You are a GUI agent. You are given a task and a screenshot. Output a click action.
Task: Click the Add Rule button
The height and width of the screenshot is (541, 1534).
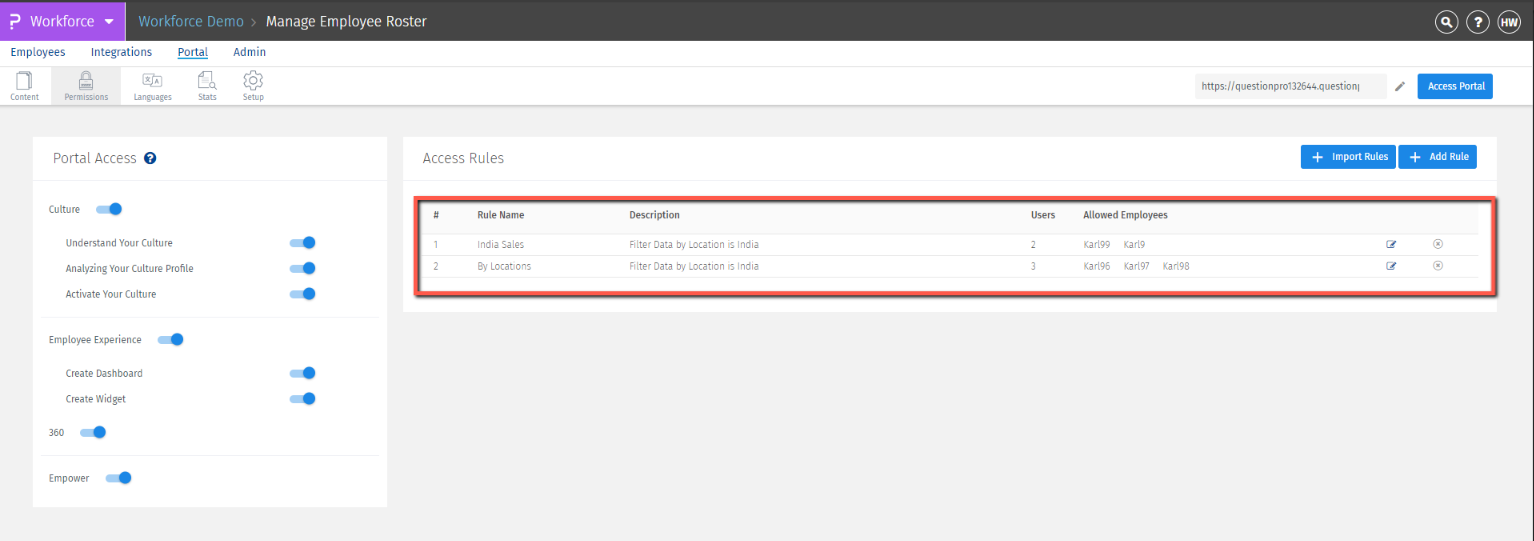(1437, 157)
